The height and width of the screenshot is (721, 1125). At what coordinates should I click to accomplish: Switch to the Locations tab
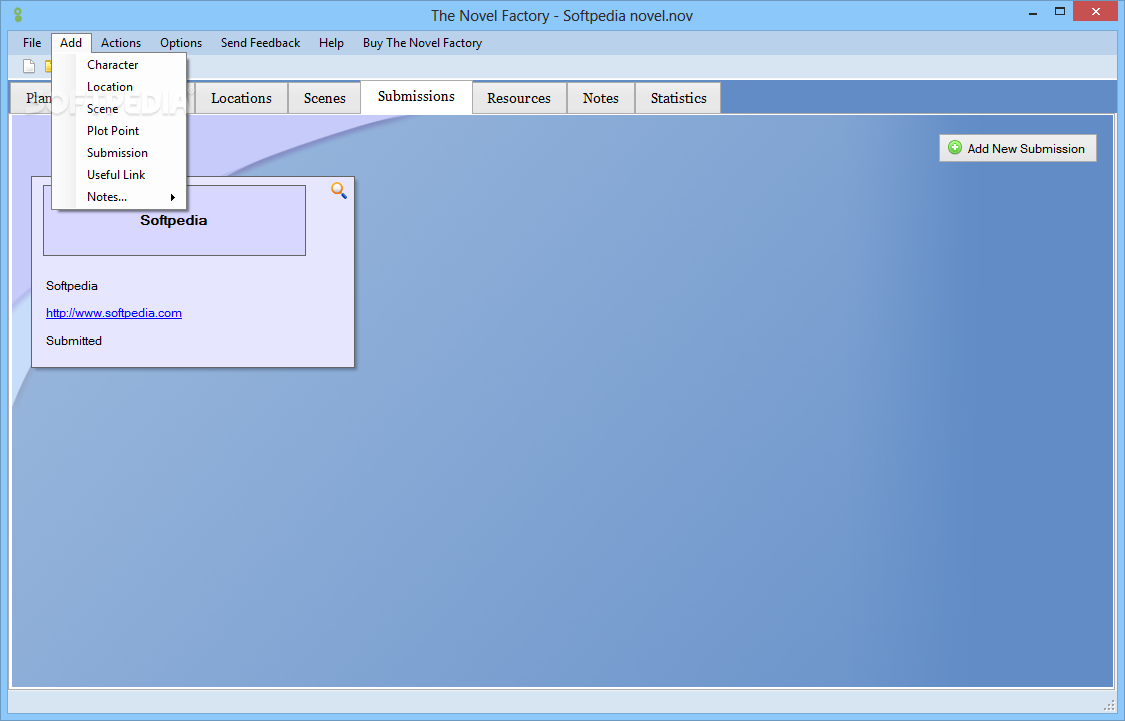coord(241,98)
